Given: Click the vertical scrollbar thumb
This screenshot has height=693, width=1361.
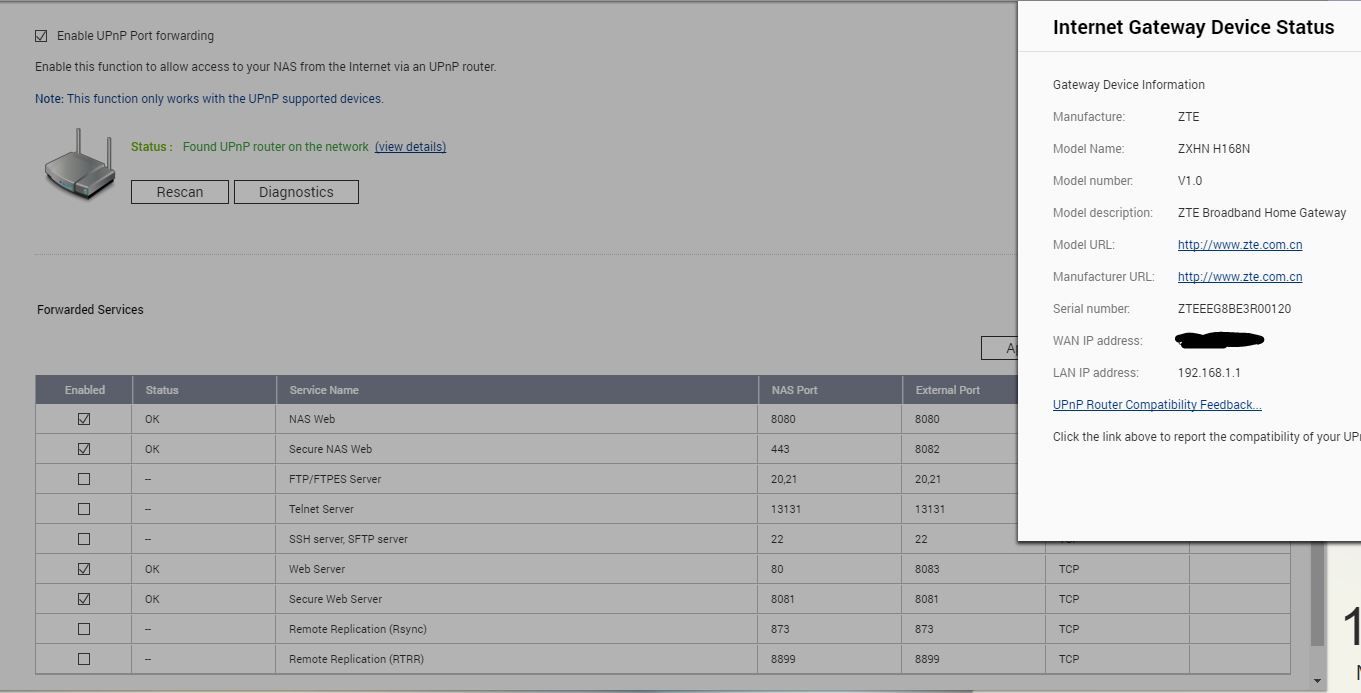Looking at the screenshot, I should [1318, 596].
